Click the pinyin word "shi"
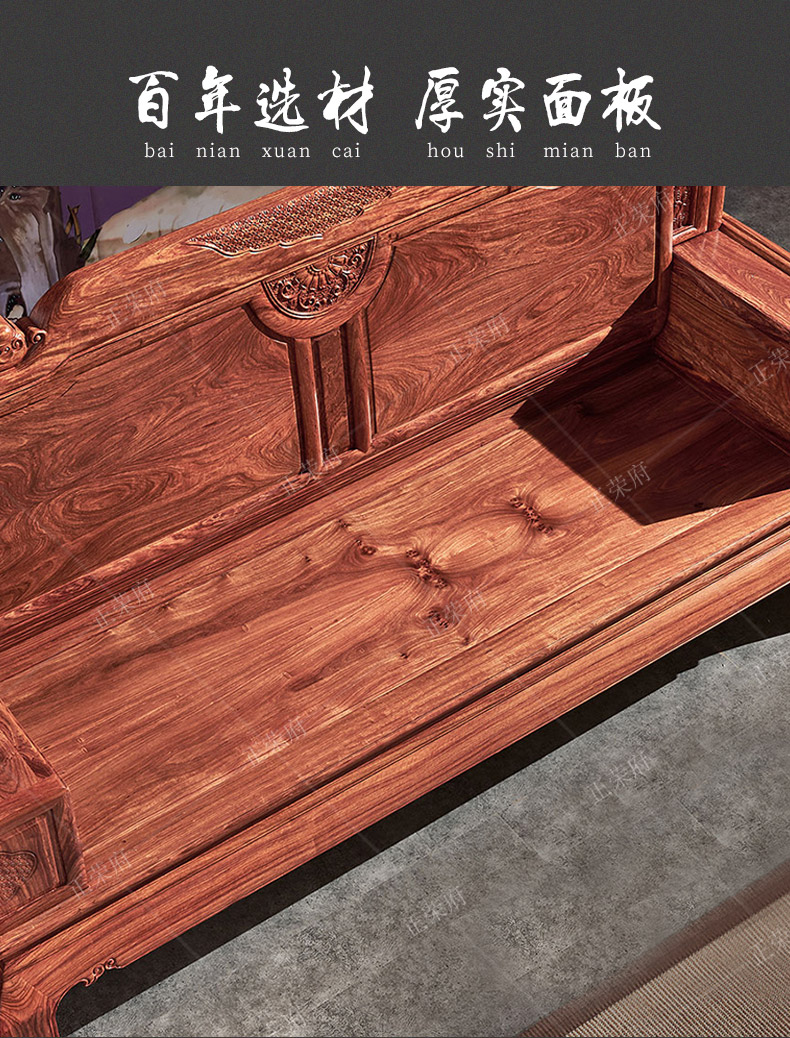The height and width of the screenshot is (1038, 790). [501, 152]
